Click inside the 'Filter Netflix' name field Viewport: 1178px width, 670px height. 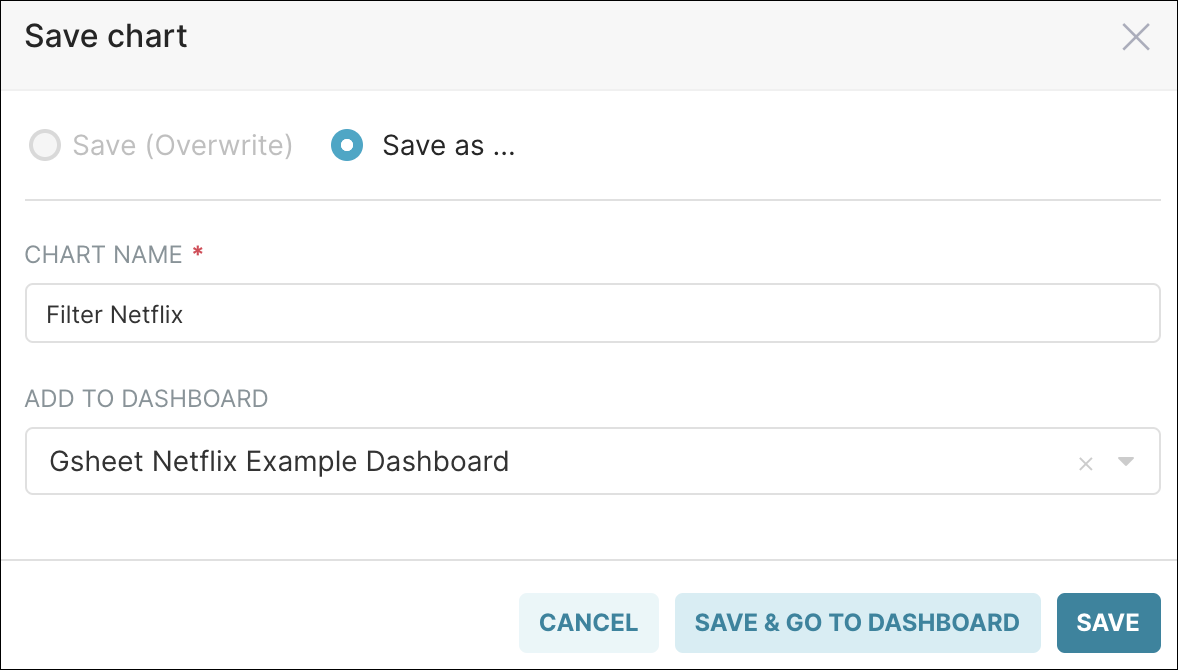(x=400, y=313)
